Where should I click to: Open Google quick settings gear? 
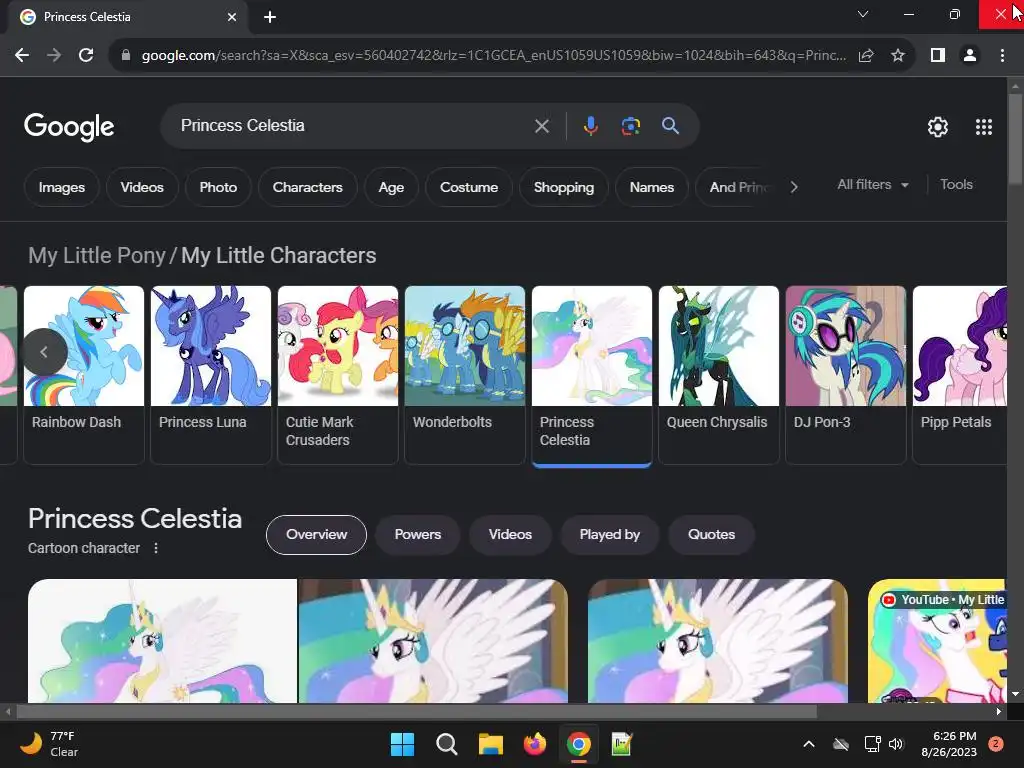coord(938,127)
